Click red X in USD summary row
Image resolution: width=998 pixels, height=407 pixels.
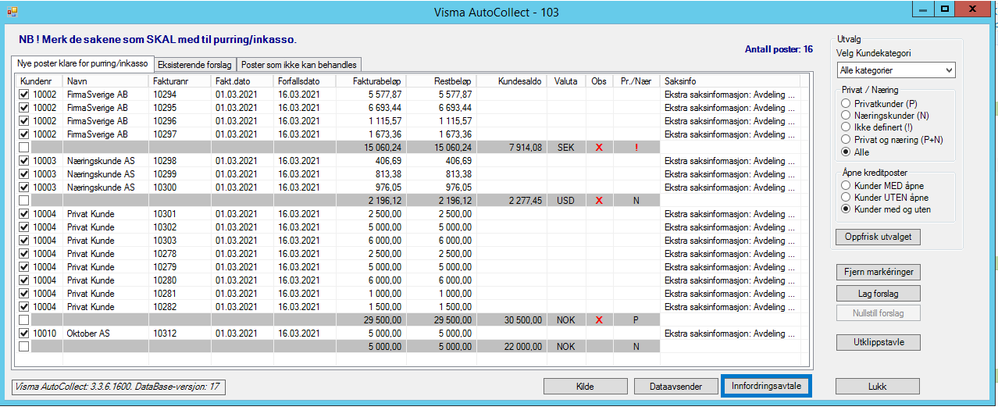pos(598,200)
